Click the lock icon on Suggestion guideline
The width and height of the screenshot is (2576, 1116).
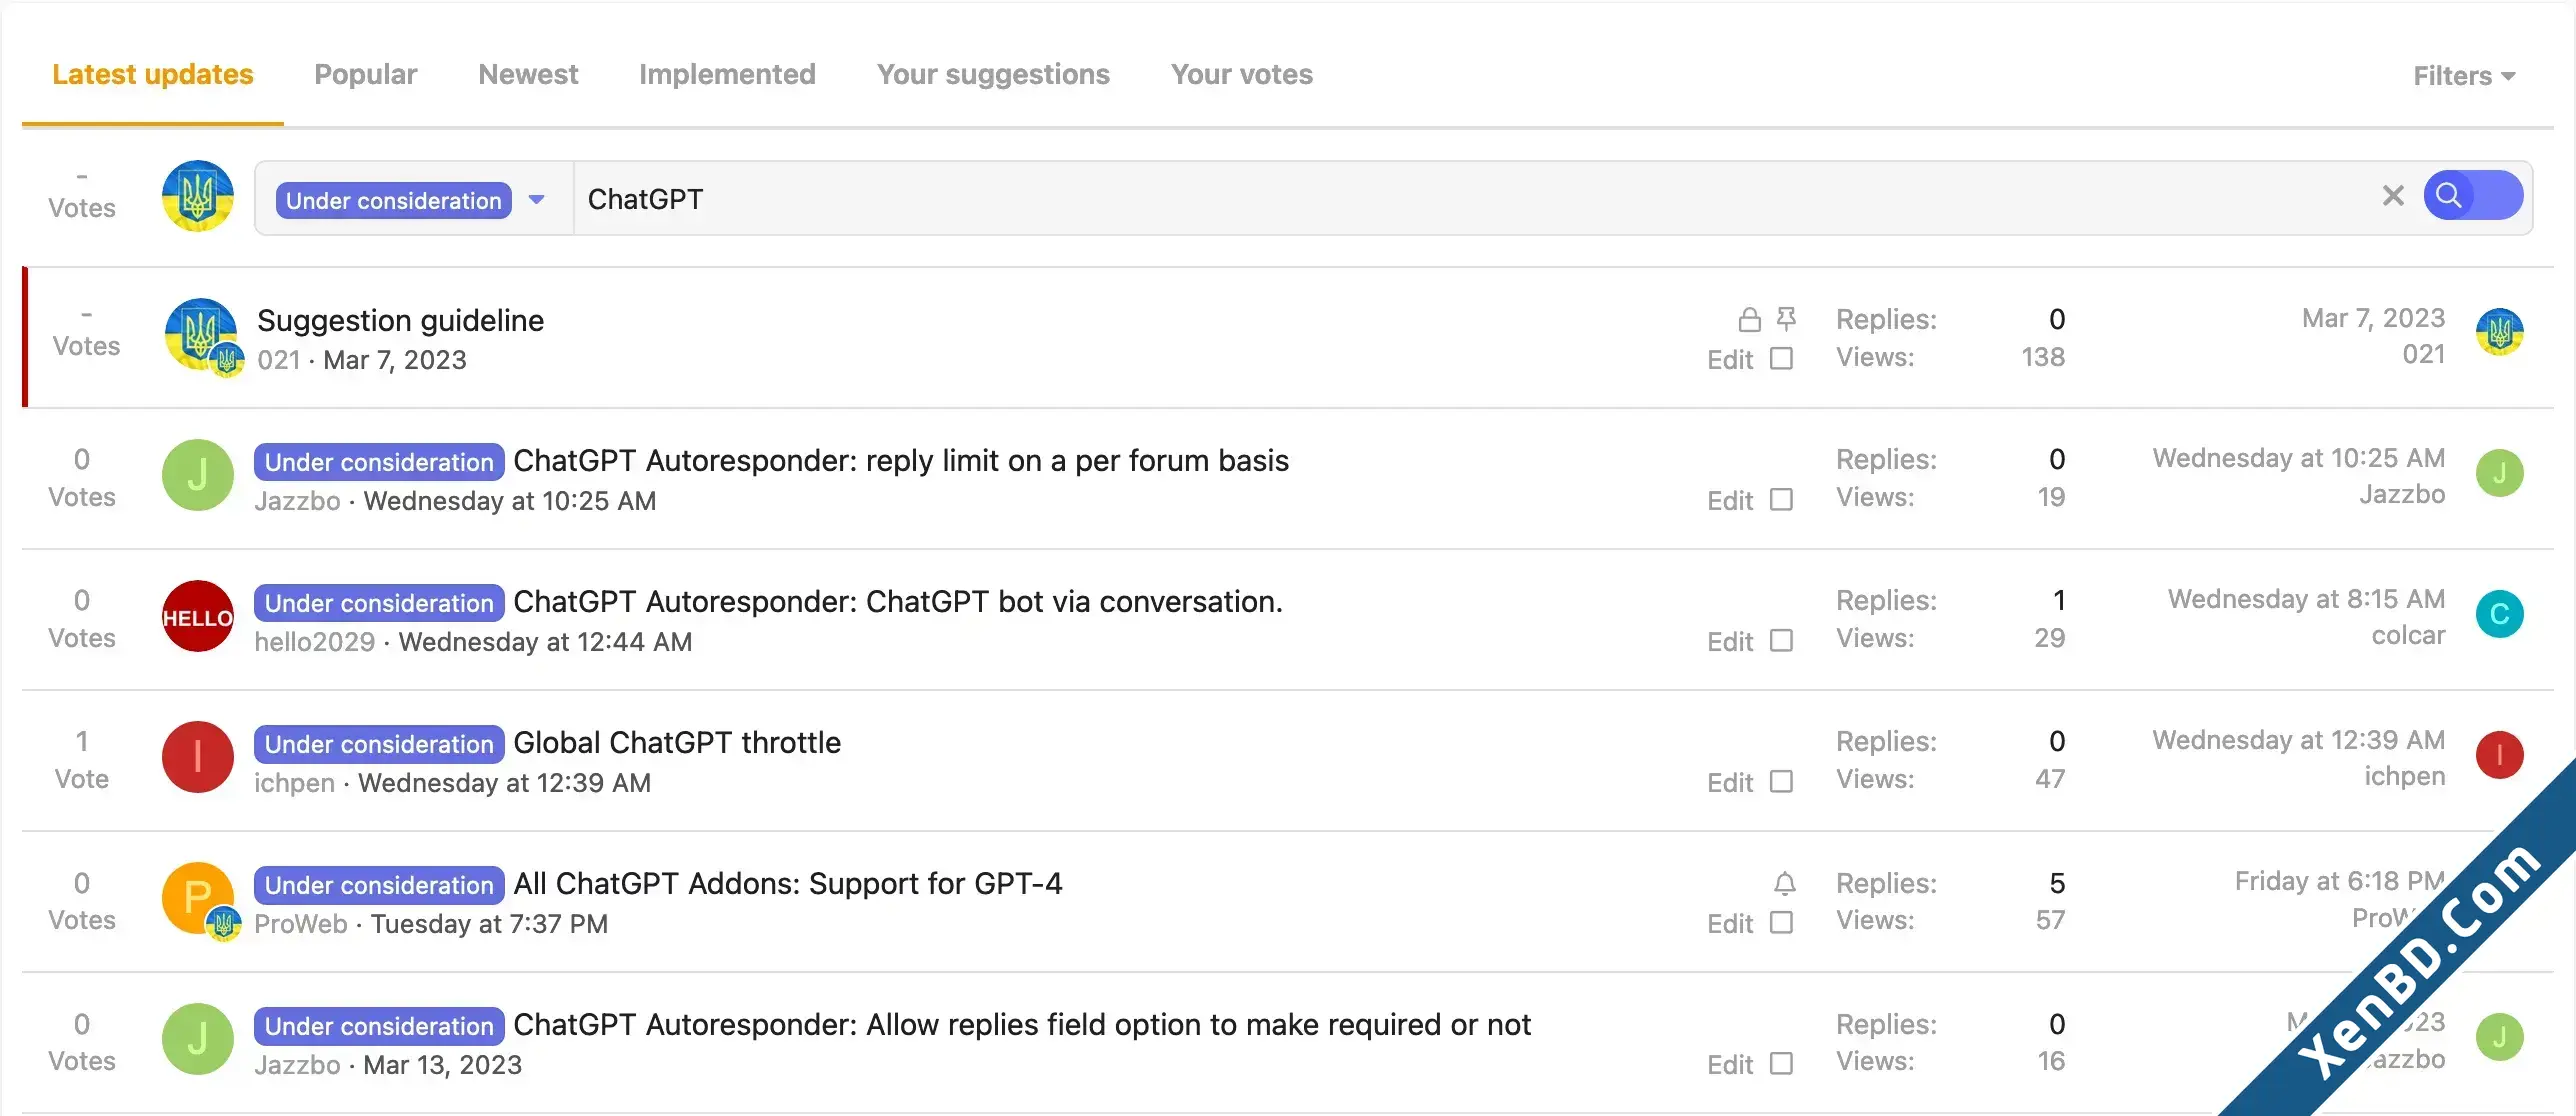[1749, 320]
